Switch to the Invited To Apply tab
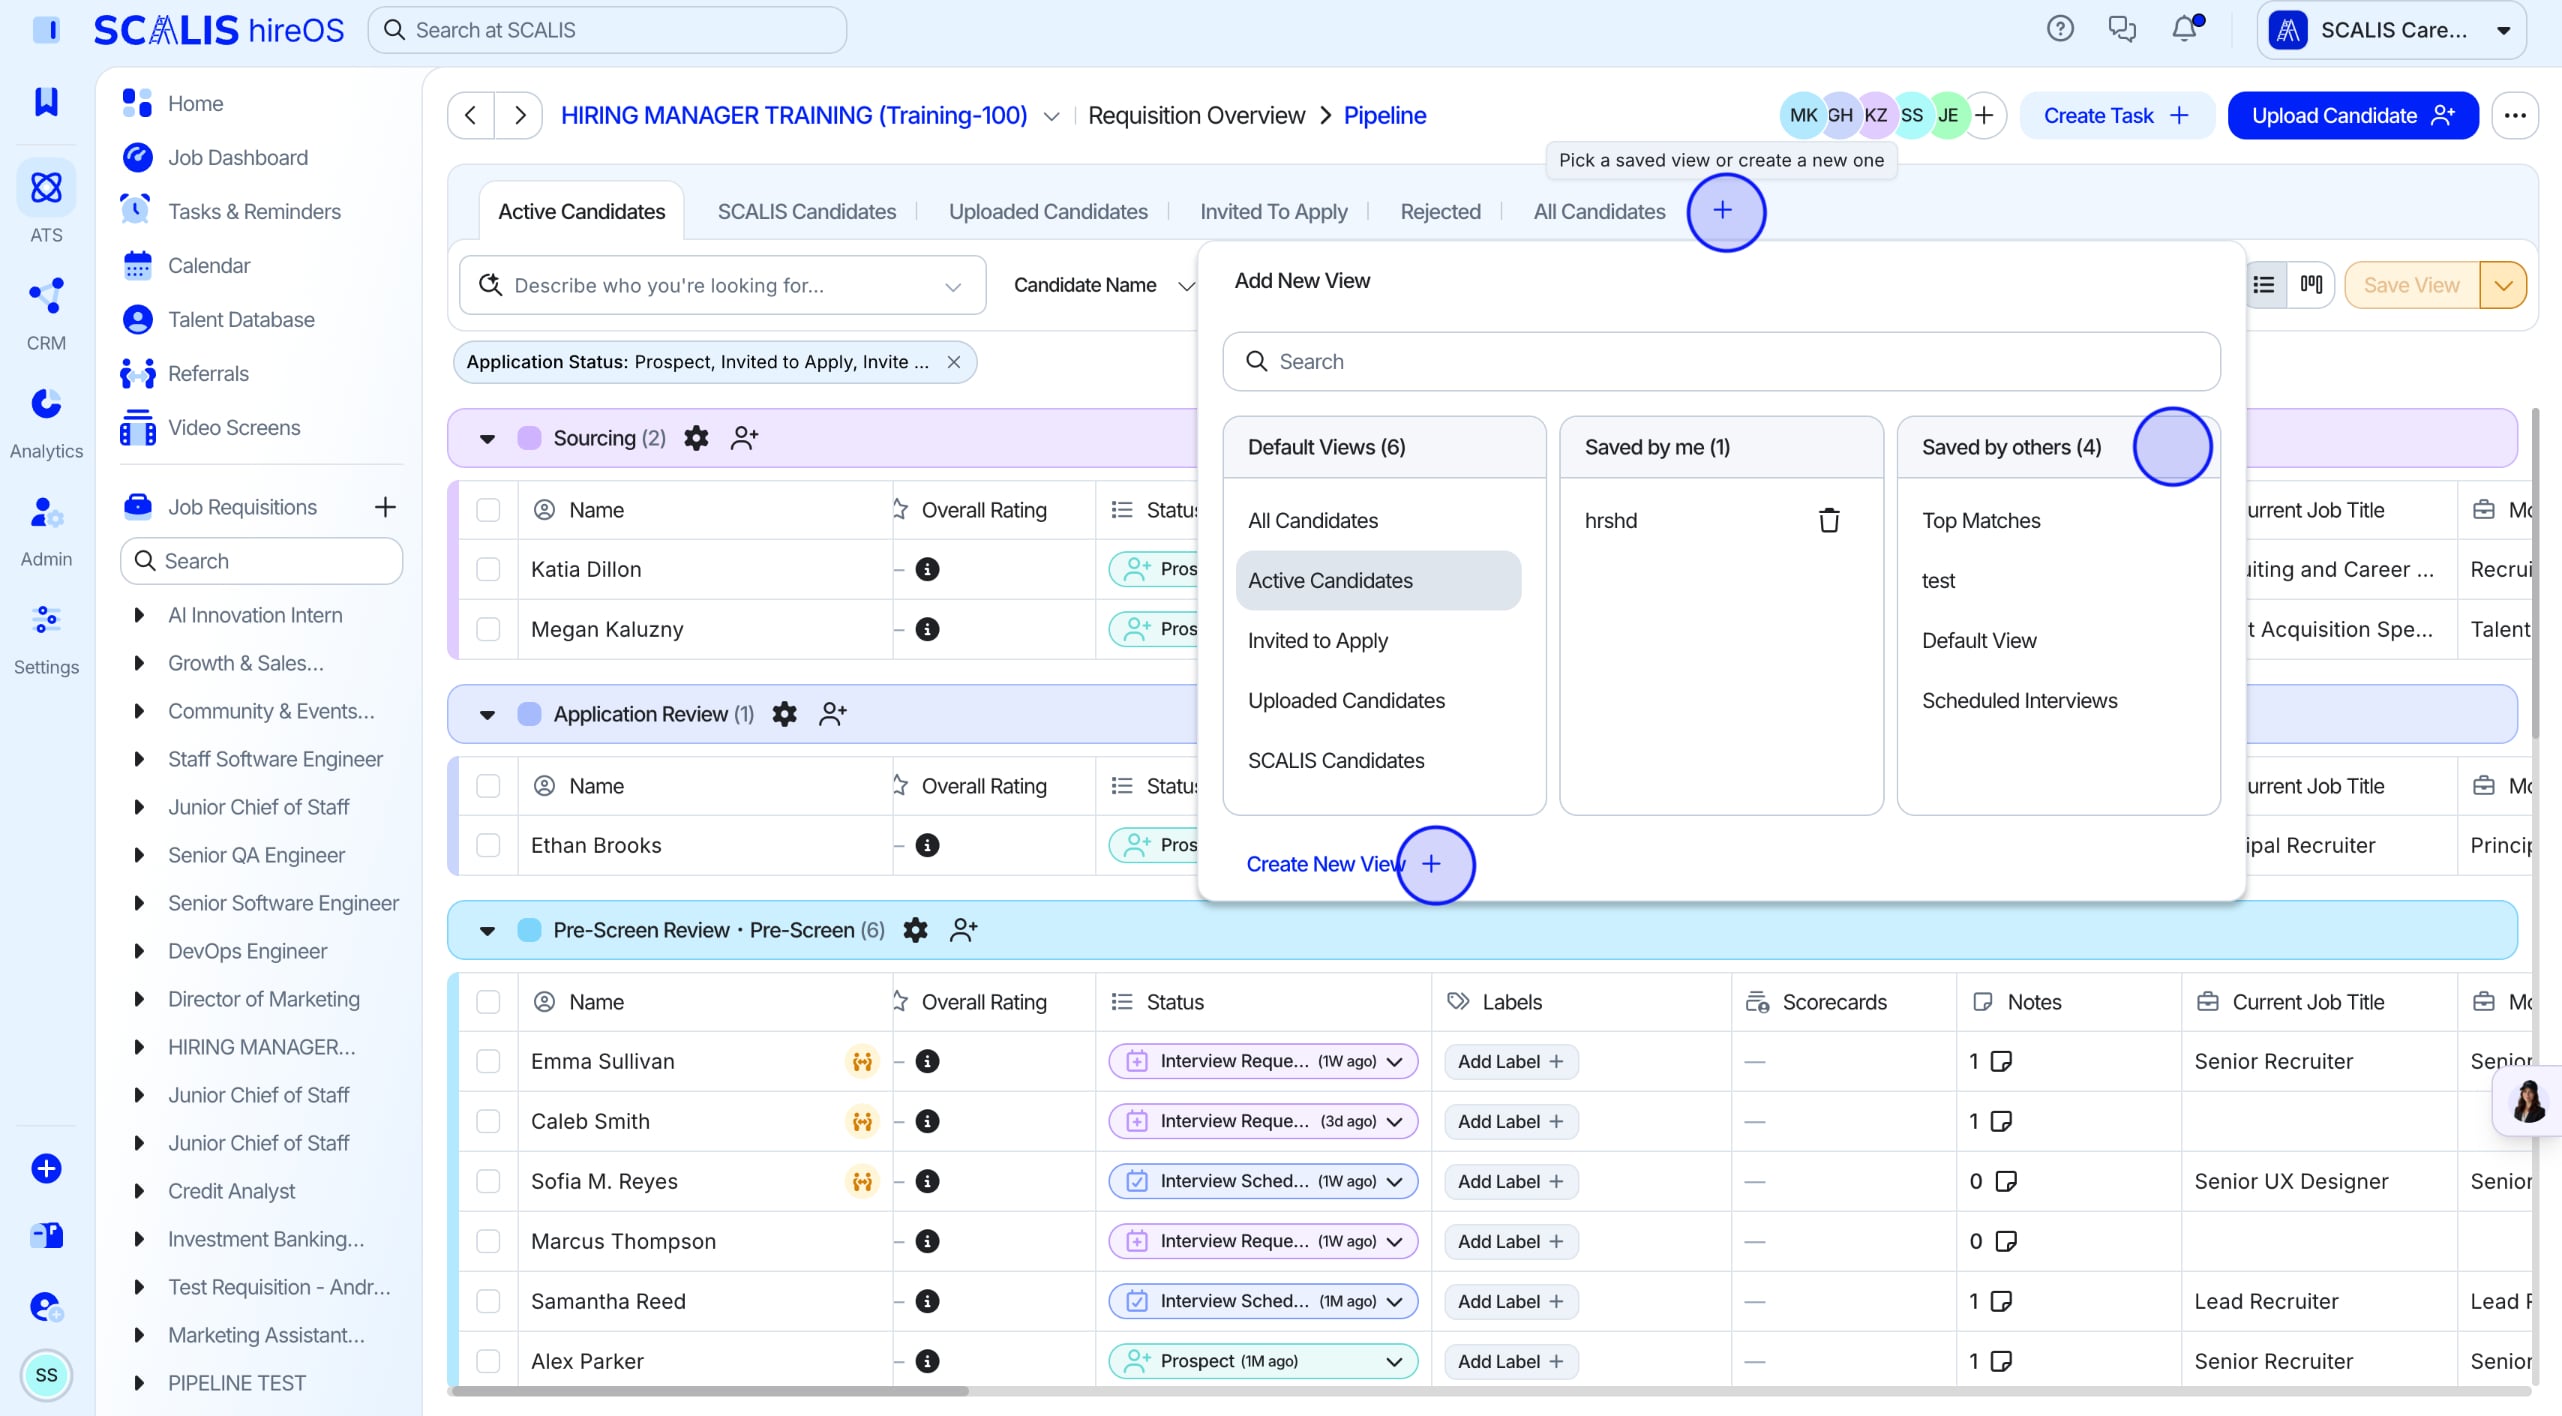 [x=1274, y=212]
